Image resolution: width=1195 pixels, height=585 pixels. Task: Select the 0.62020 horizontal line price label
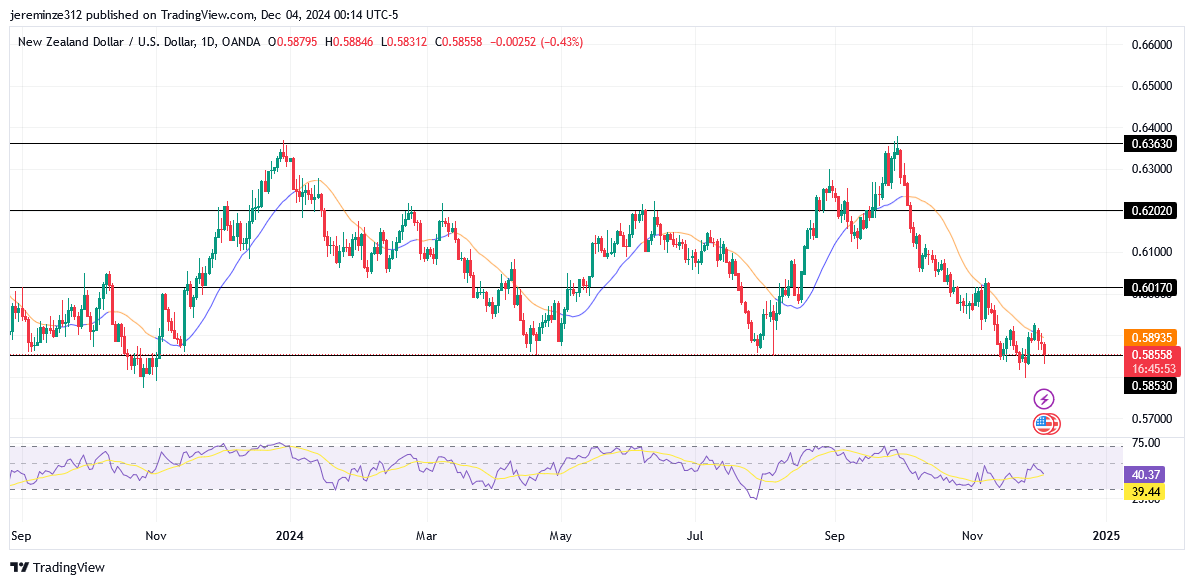tap(1150, 210)
